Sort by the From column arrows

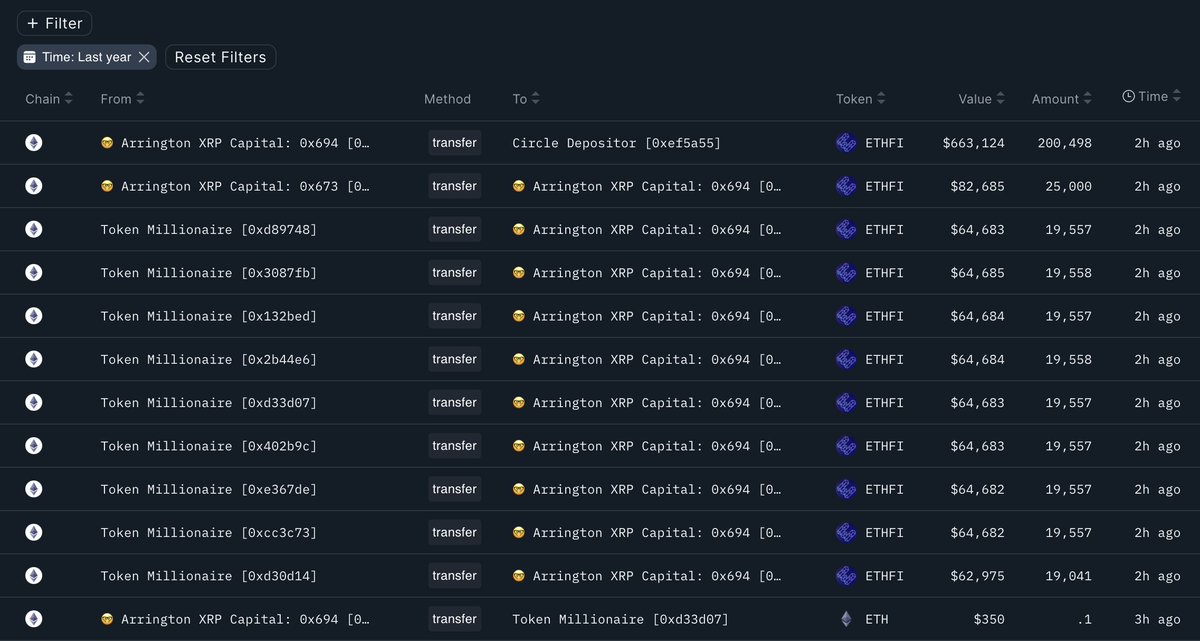[140, 99]
